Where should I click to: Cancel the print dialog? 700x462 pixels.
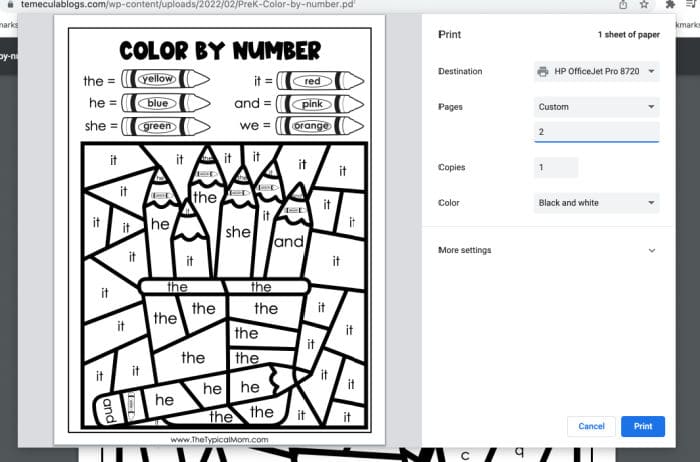pos(591,426)
